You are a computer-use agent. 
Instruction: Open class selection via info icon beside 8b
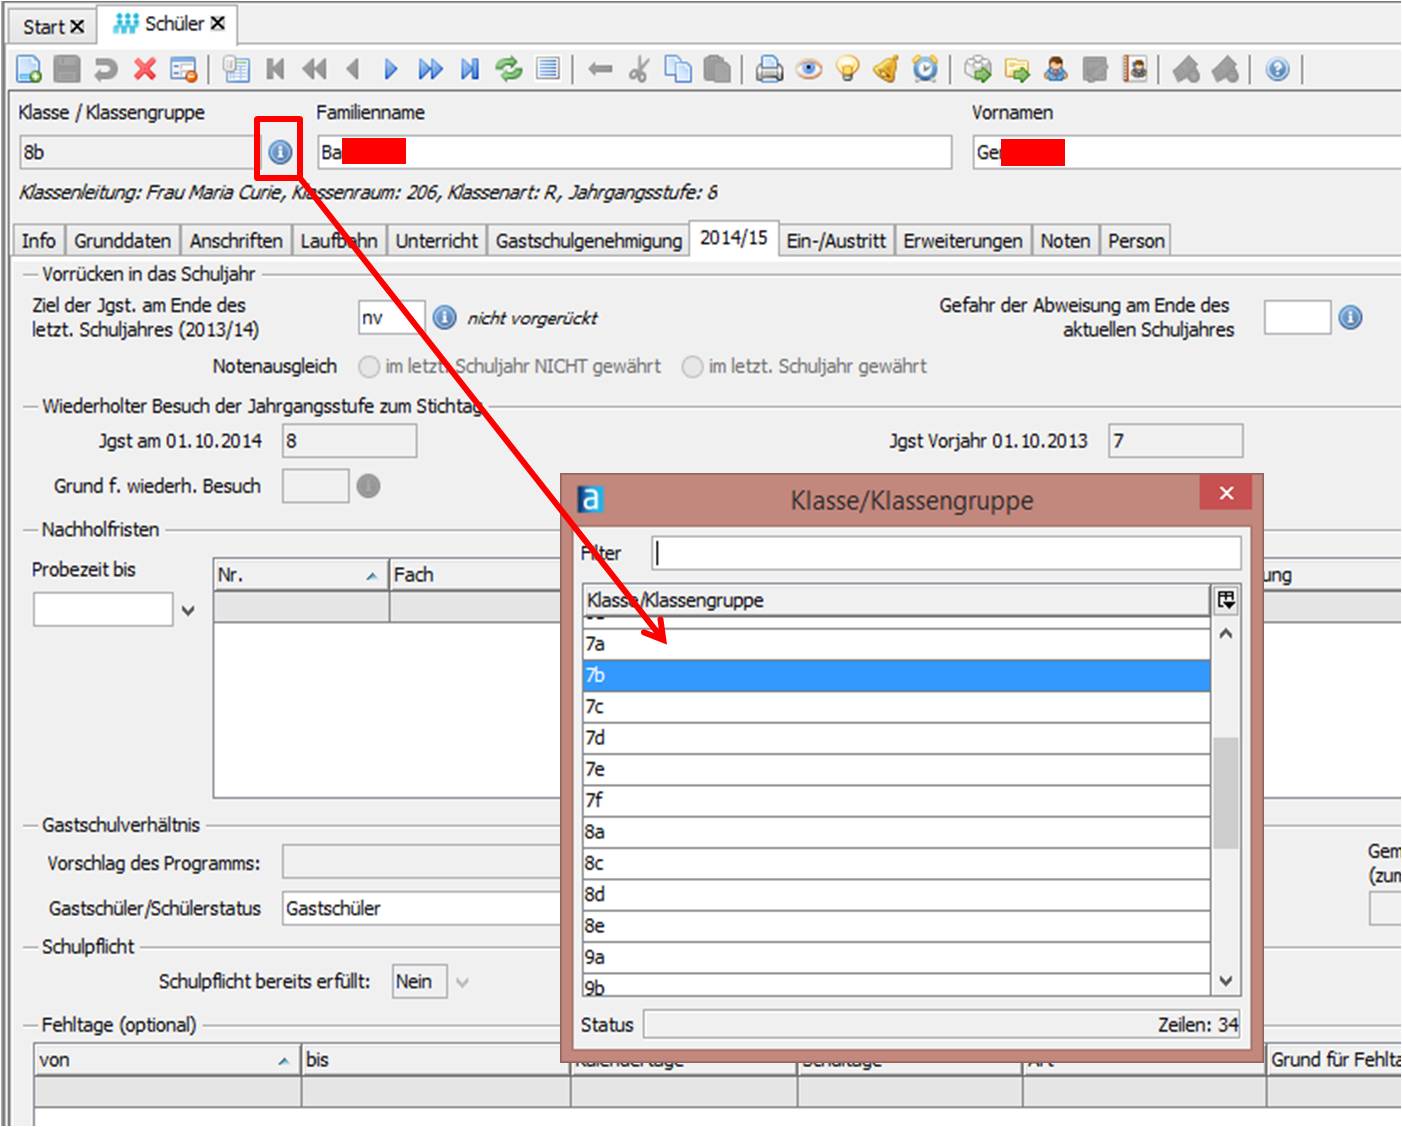pos(280,152)
